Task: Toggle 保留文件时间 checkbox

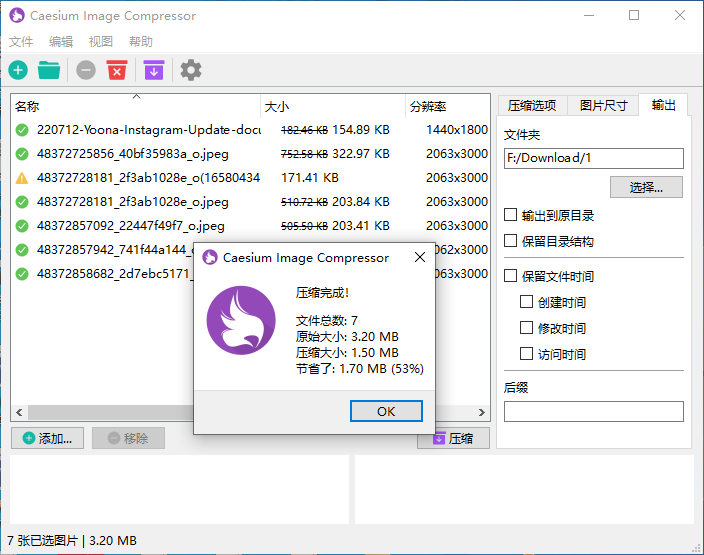Action: [510, 275]
